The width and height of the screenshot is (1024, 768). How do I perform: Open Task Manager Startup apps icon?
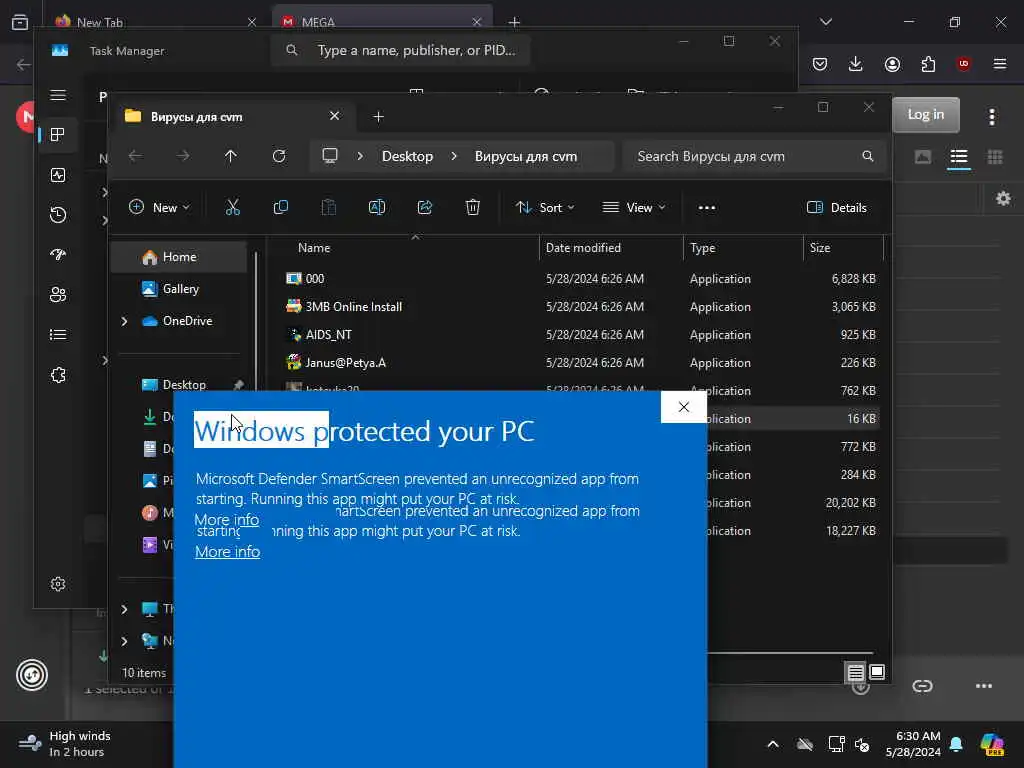tap(58, 255)
